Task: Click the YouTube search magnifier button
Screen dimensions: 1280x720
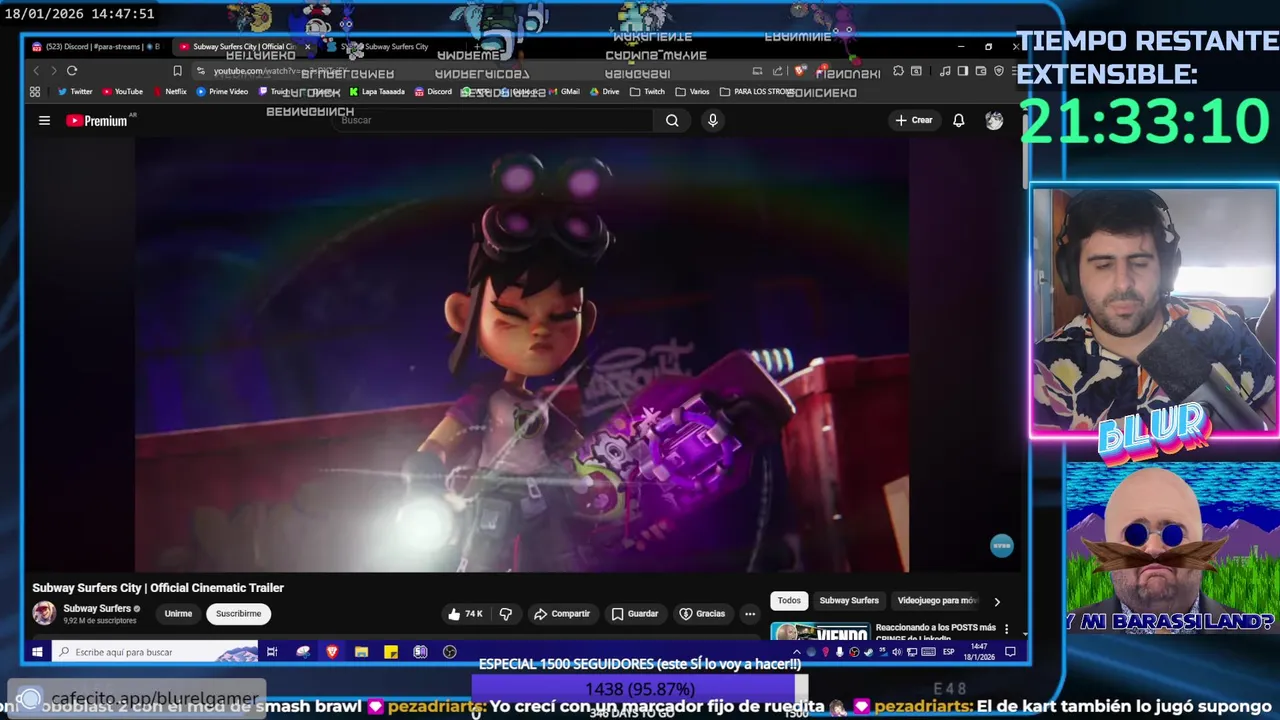Action: click(672, 120)
